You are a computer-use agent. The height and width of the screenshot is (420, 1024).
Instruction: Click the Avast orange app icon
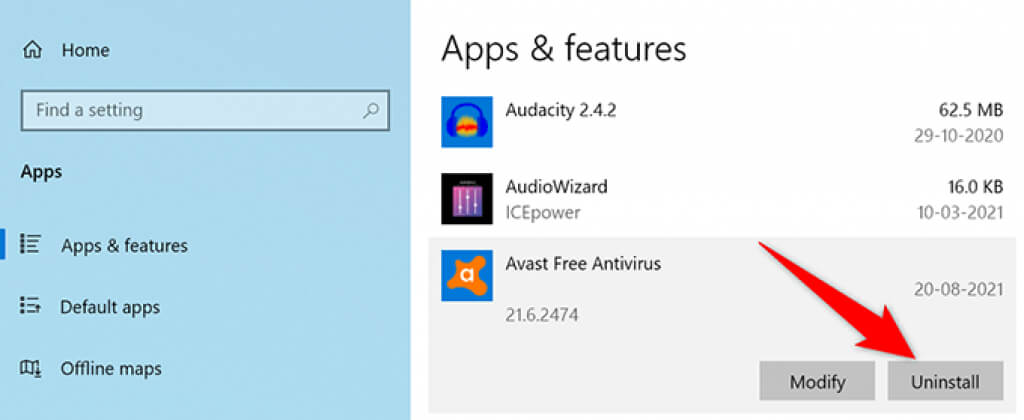coord(466,276)
